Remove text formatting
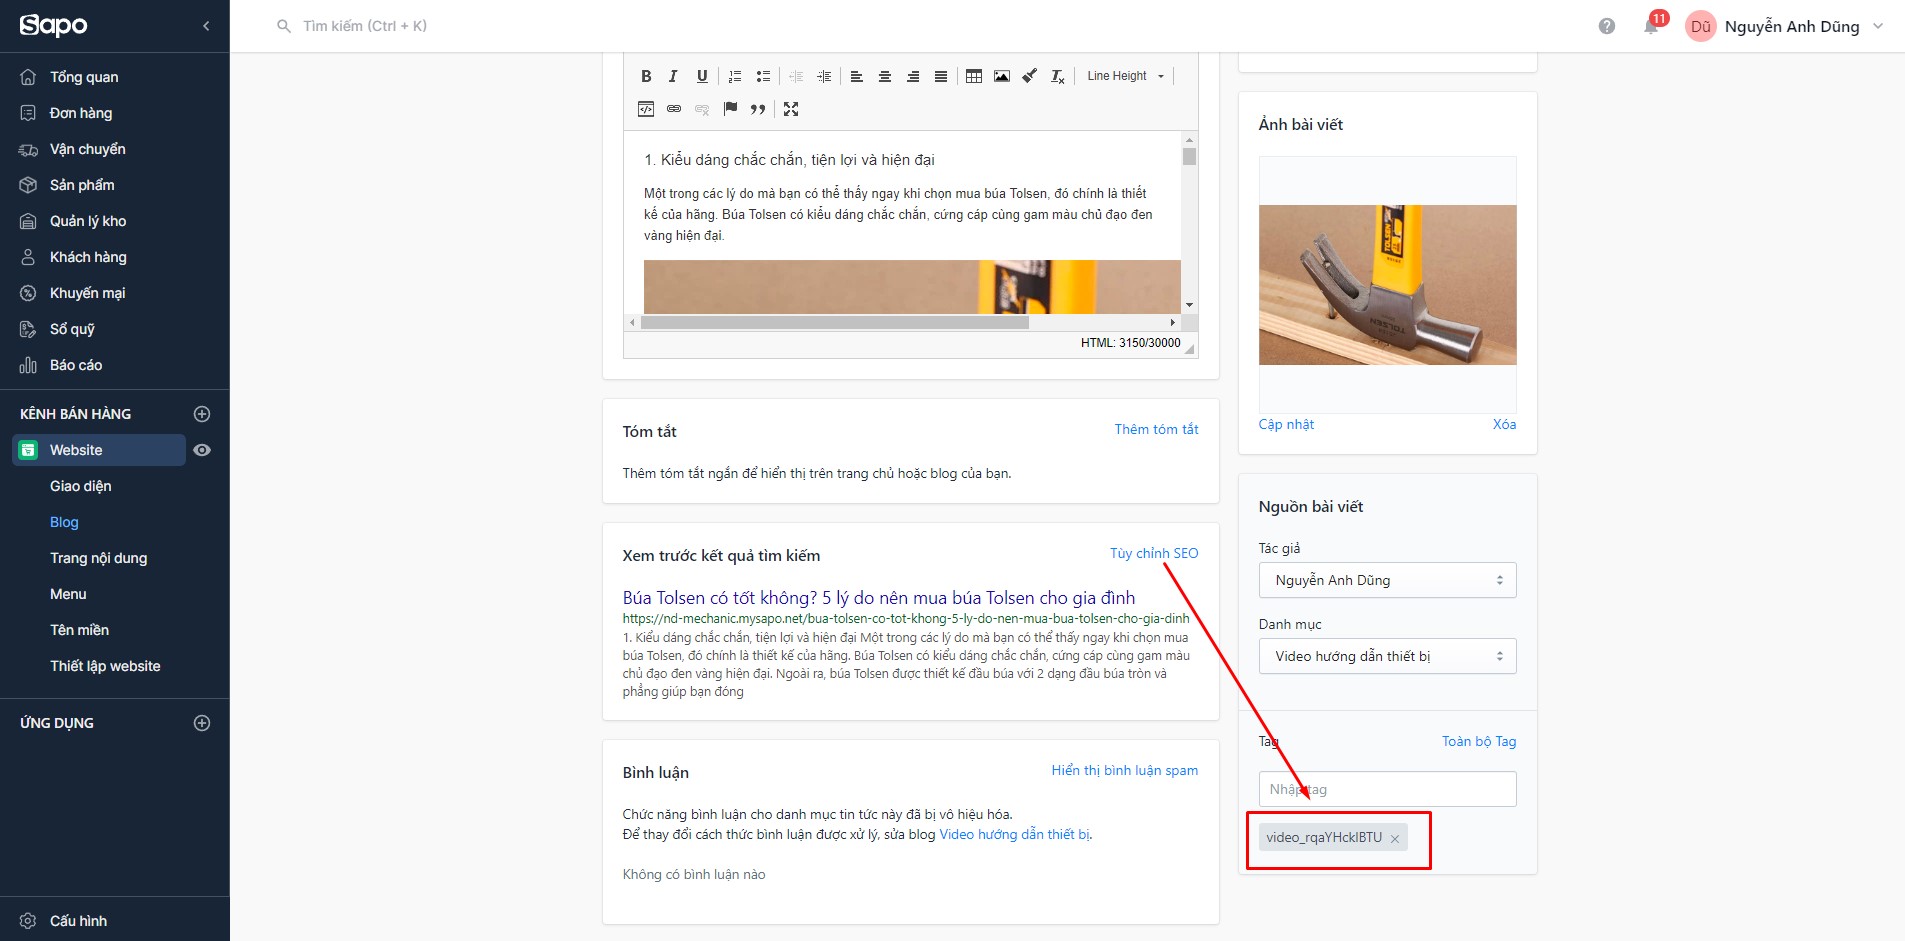 (1058, 76)
